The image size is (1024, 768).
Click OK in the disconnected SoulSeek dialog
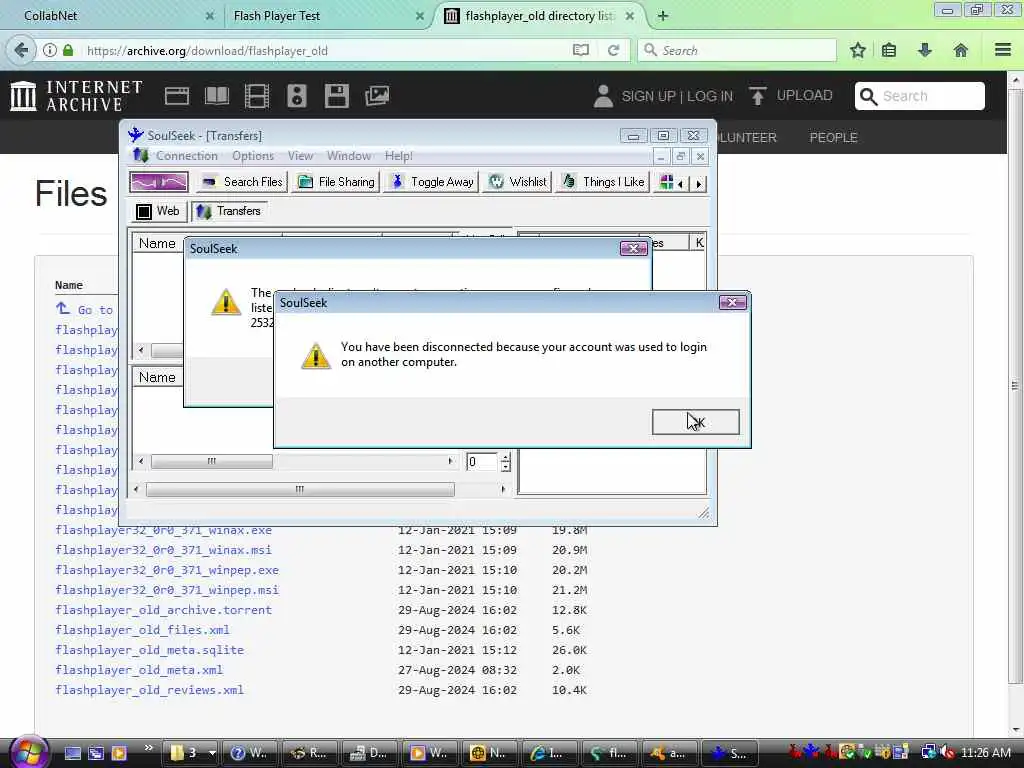pyautogui.click(x=696, y=422)
